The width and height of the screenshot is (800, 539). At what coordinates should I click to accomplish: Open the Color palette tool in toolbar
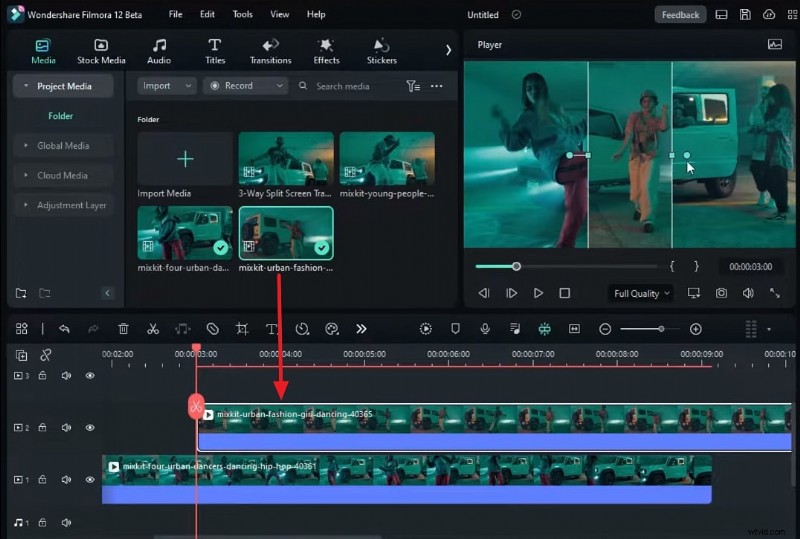(x=332, y=328)
